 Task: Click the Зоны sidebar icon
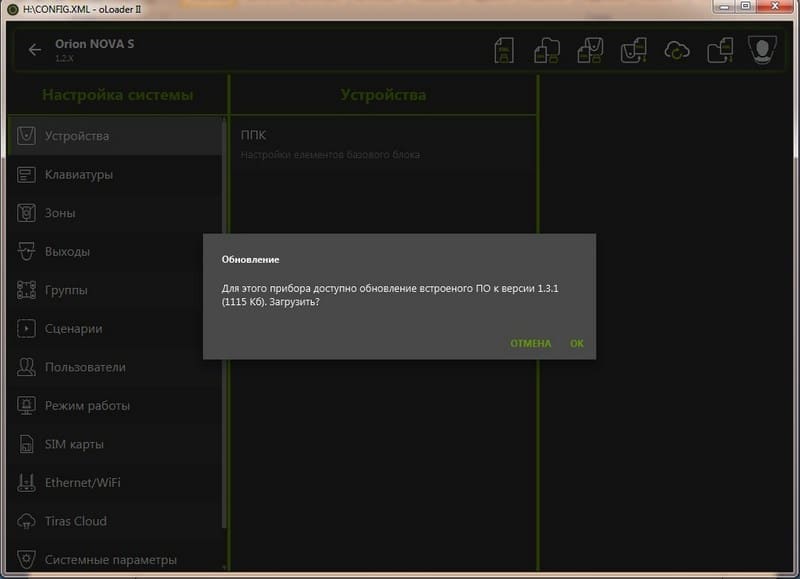(x=26, y=213)
